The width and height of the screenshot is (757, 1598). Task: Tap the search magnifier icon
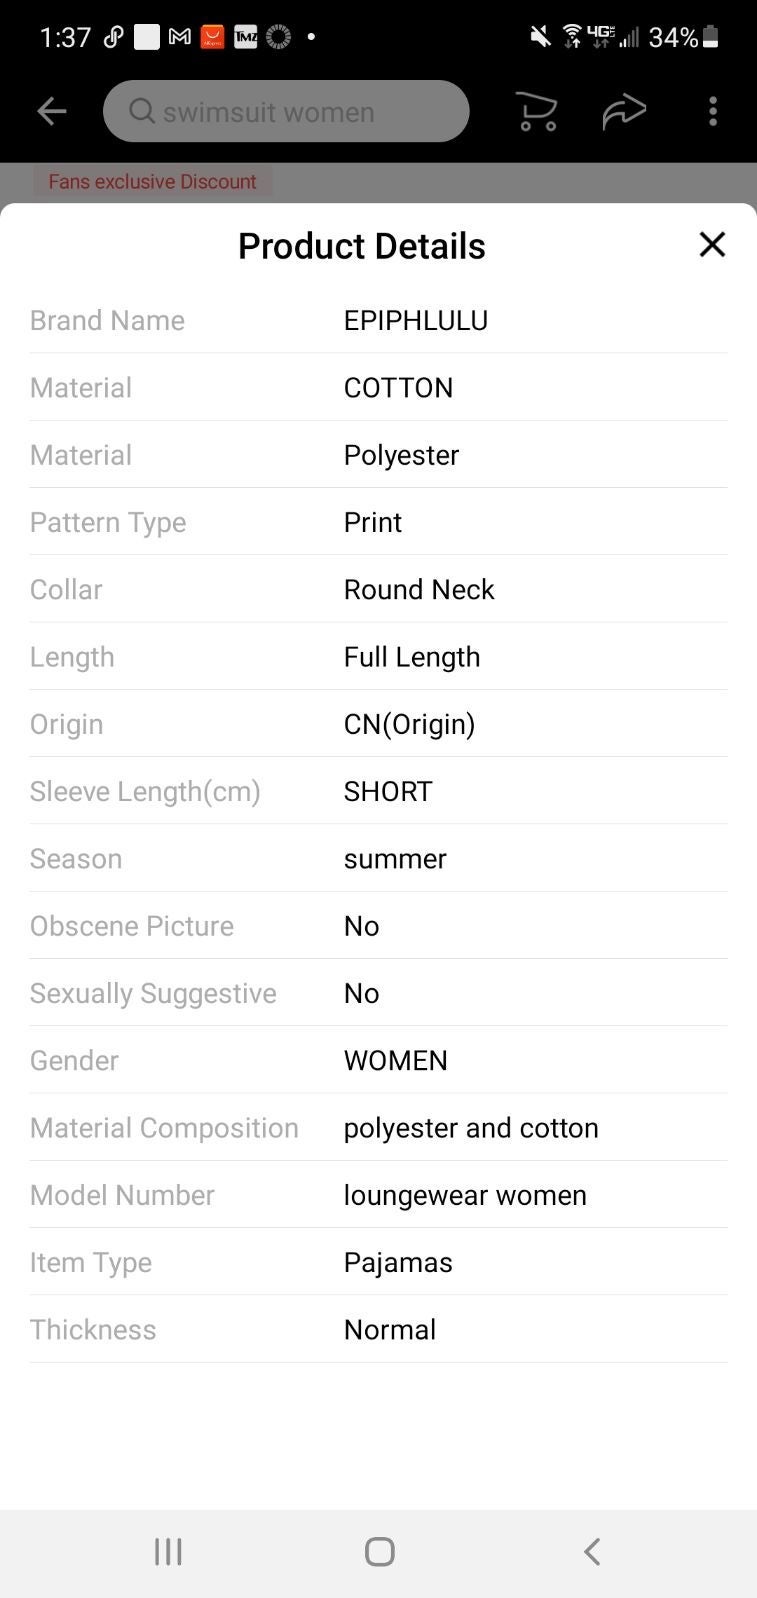coord(142,111)
